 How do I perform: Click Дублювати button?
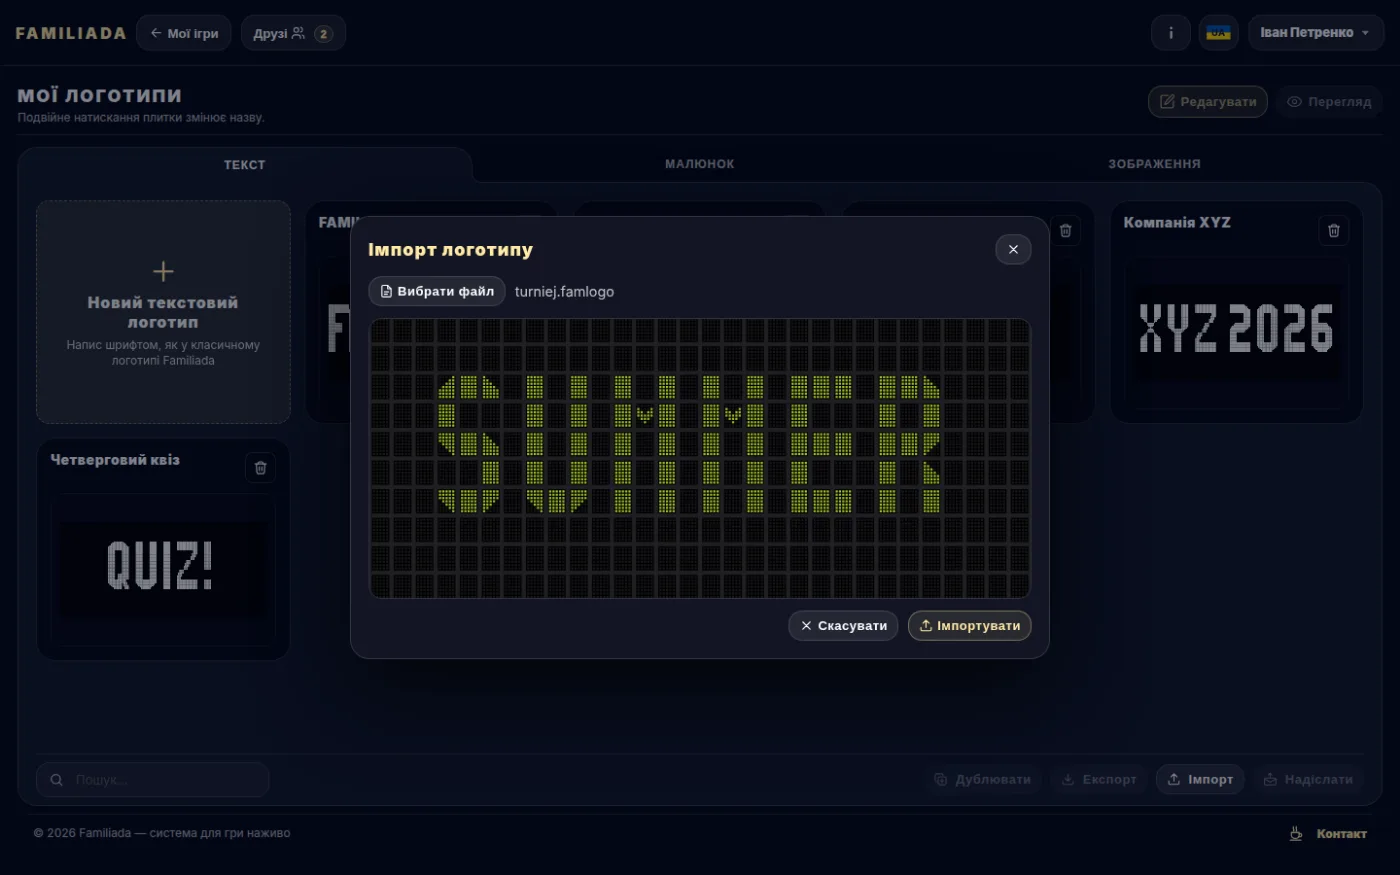click(983, 780)
